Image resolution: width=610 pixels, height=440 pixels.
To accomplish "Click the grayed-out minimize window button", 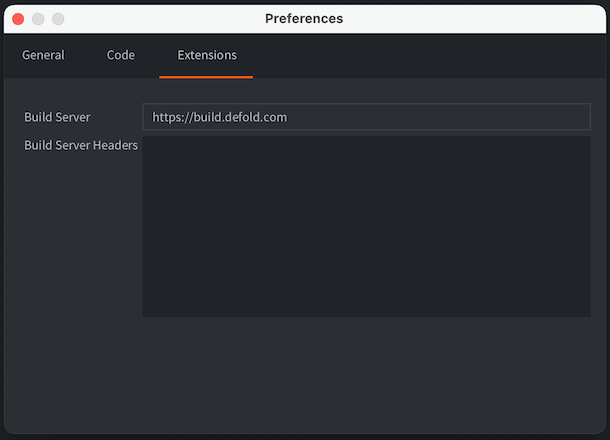I will 38,19.
